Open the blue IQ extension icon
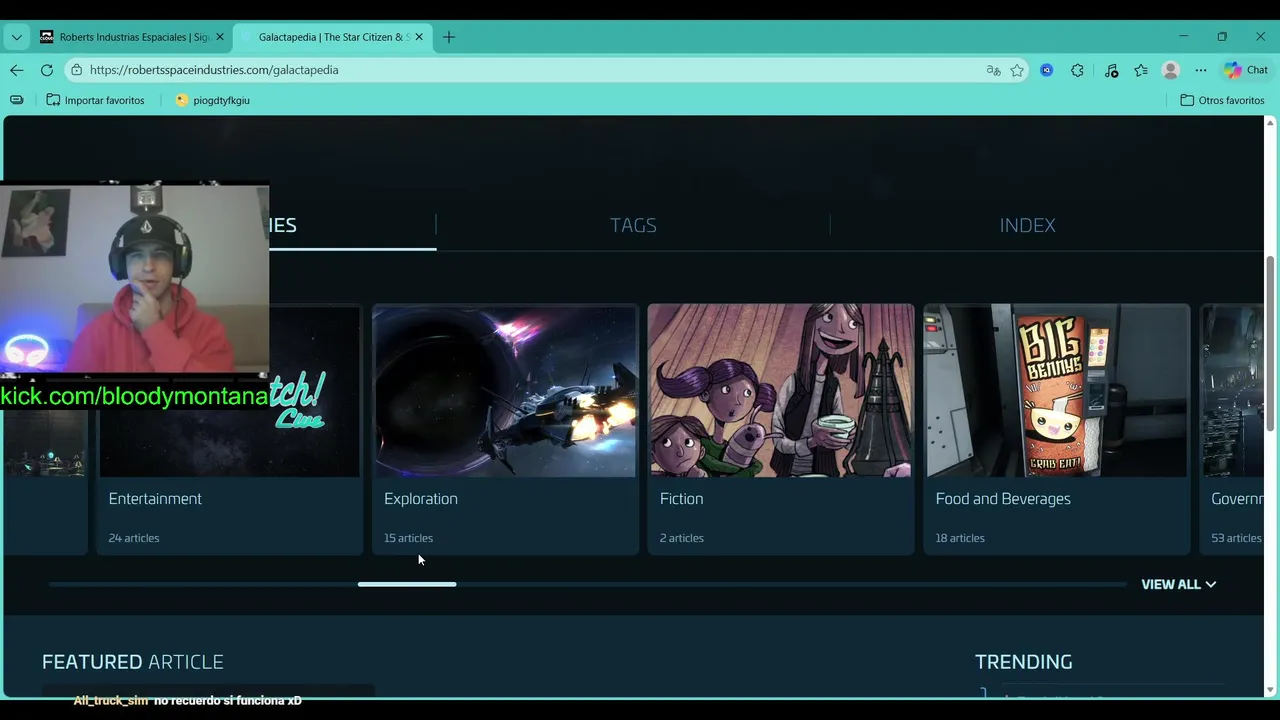The width and height of the screenshot is (1280, 720). coord(1047,70)
